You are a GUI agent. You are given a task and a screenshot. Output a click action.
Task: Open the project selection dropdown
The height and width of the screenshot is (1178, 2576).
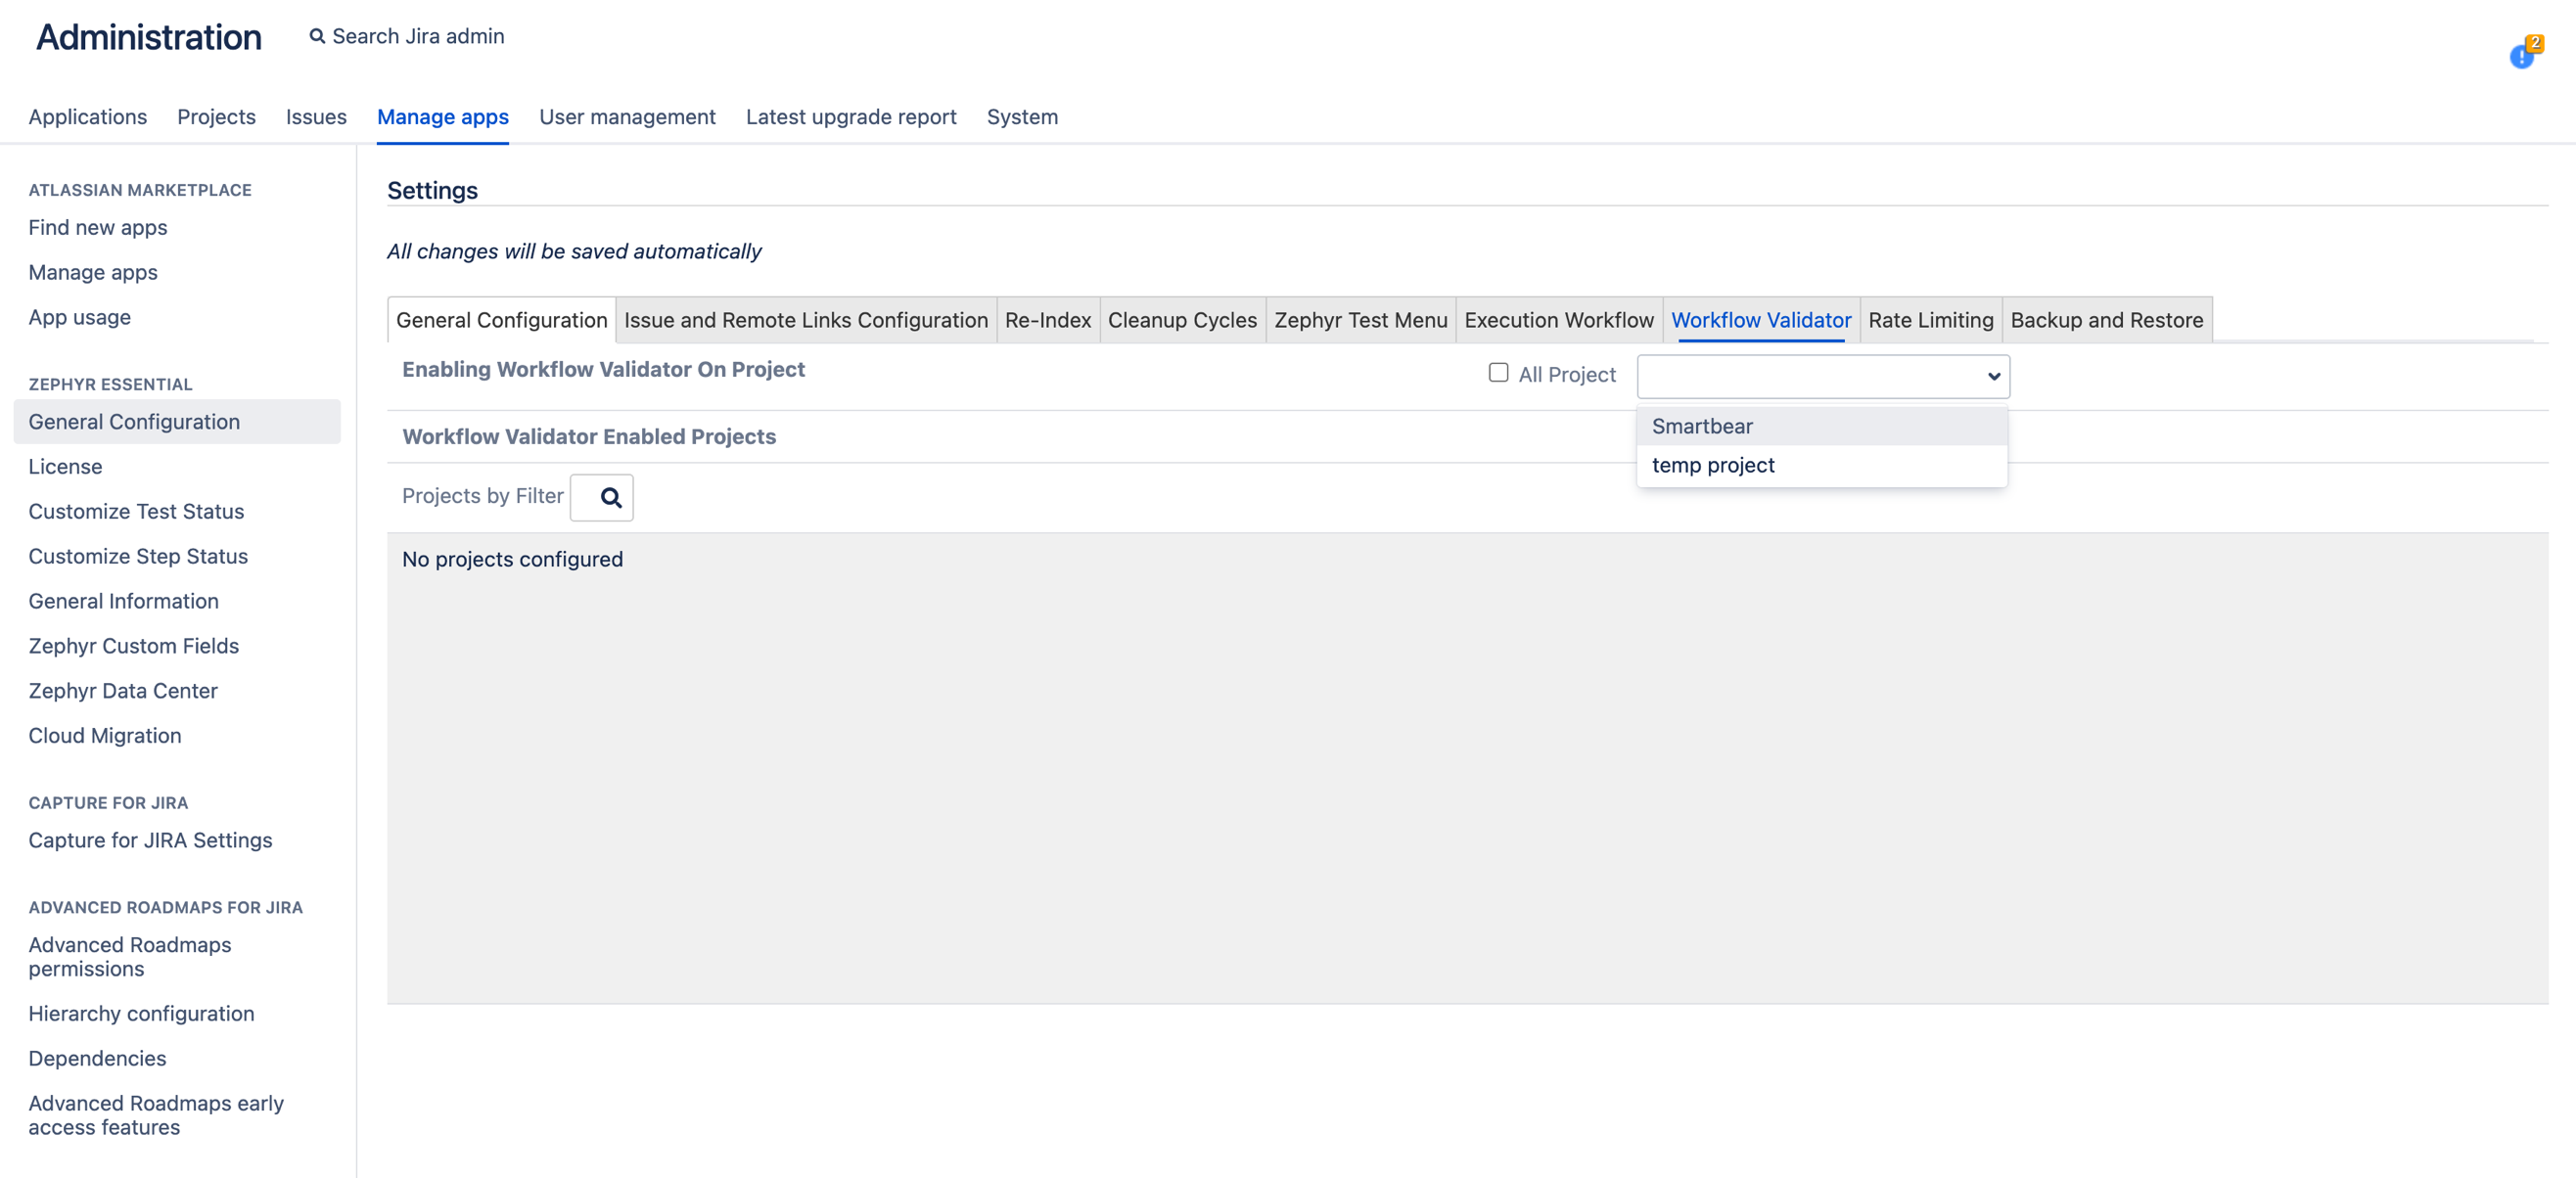click(x=1822, y=376)
